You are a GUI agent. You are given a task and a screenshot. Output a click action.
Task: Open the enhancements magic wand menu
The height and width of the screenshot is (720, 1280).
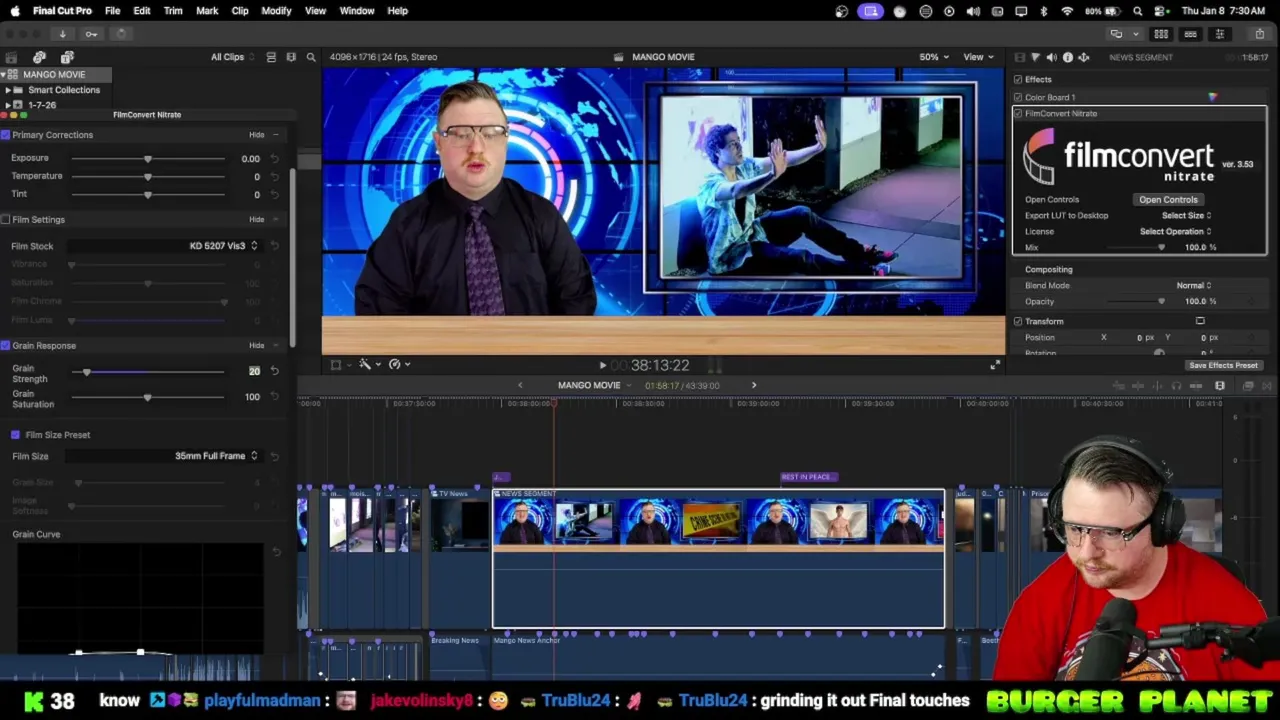[x=367, y=364]
